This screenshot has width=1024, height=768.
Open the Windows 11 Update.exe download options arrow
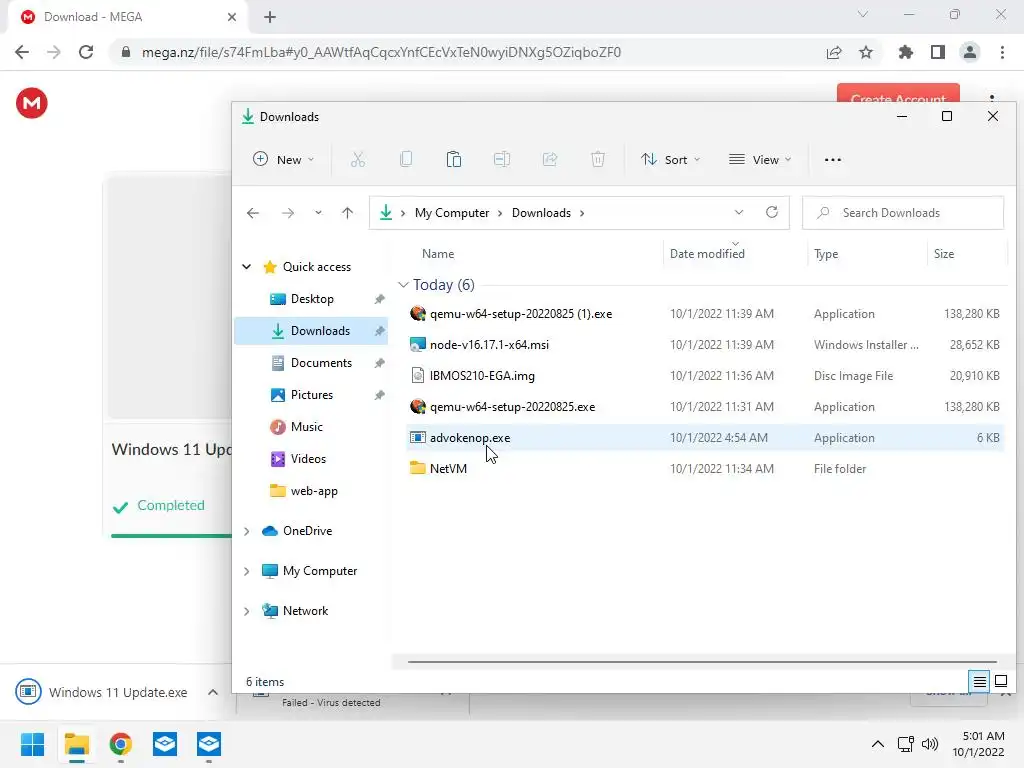pyautogui.click(x=213, y=692)
